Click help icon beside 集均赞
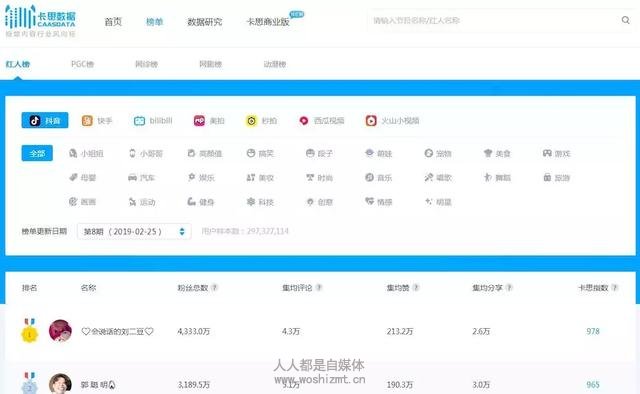 point(416,287)
